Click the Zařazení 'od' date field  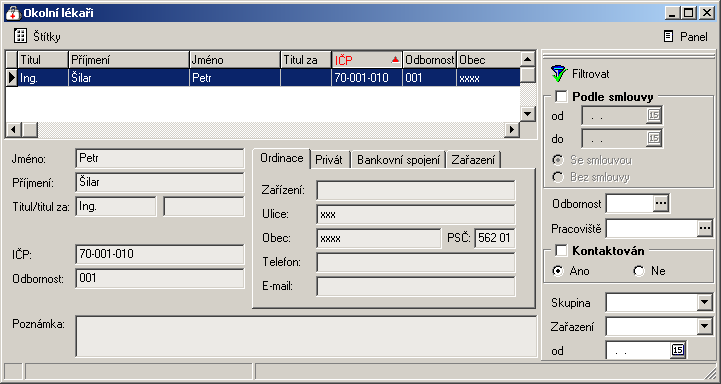tap(638, 350)
